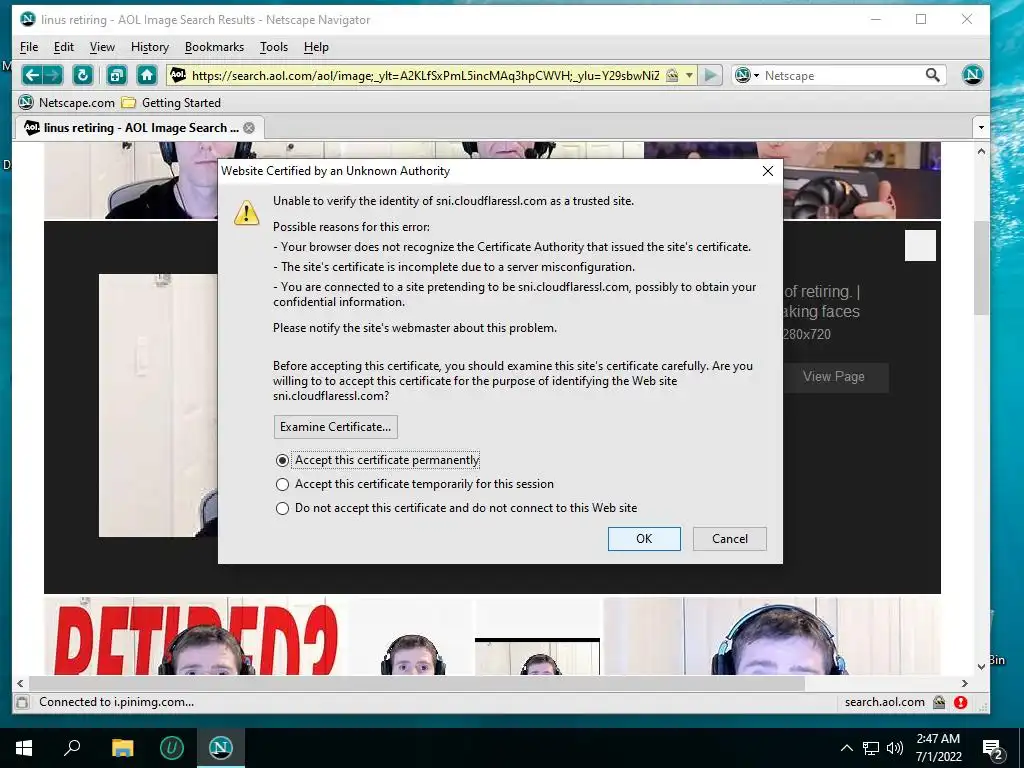This screenshot has height=768, width=1024.
Task: Open the History menu
Action: coord(150,47)
